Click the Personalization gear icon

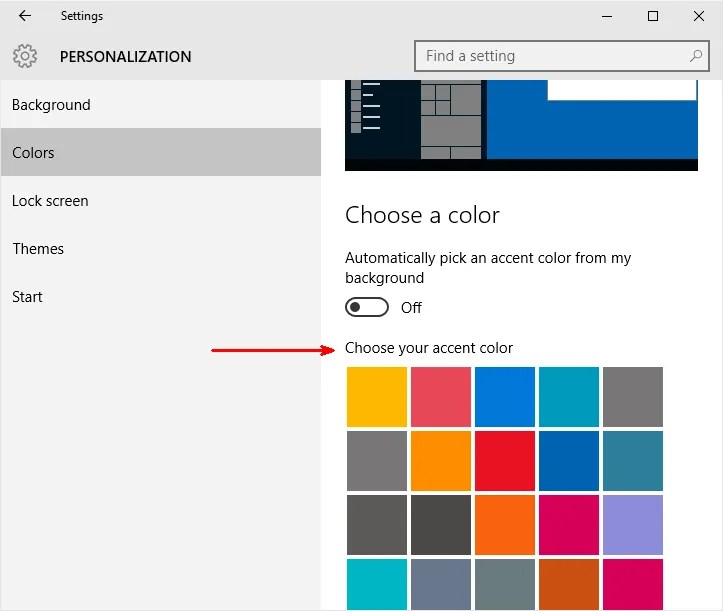25,56
